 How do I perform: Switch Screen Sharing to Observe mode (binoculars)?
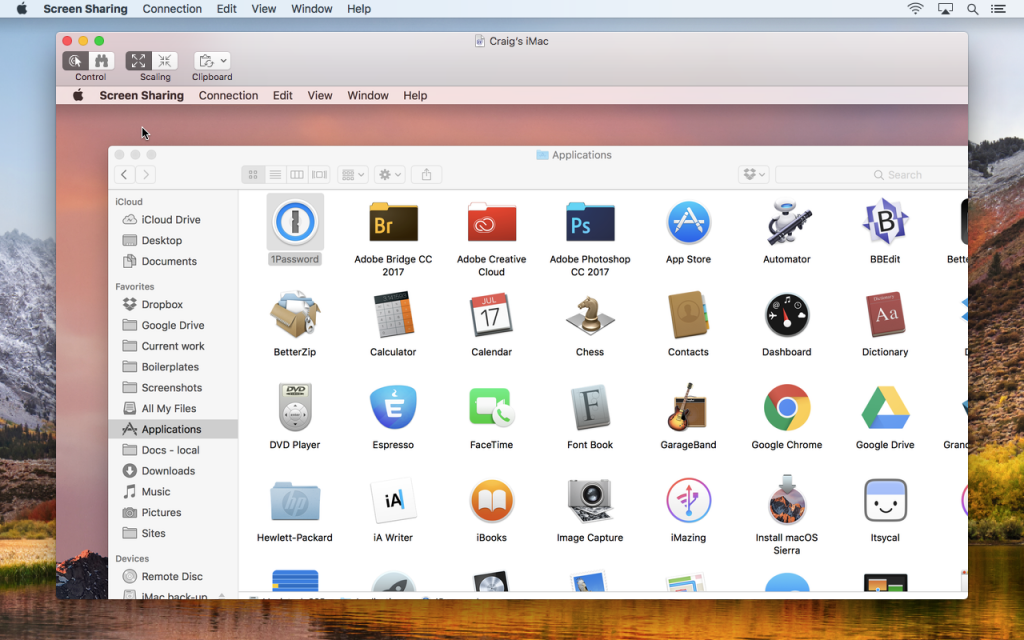tap(102, 61)
